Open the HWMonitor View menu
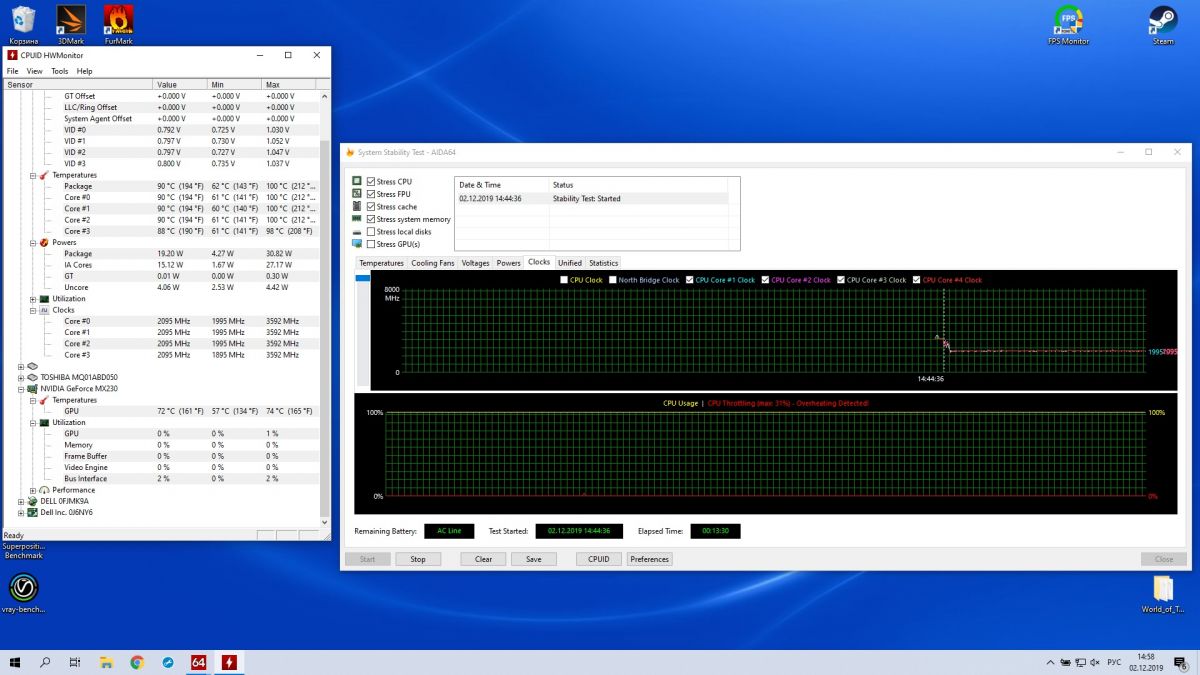This screenshot has height=675, width=1200. (35, 71)
